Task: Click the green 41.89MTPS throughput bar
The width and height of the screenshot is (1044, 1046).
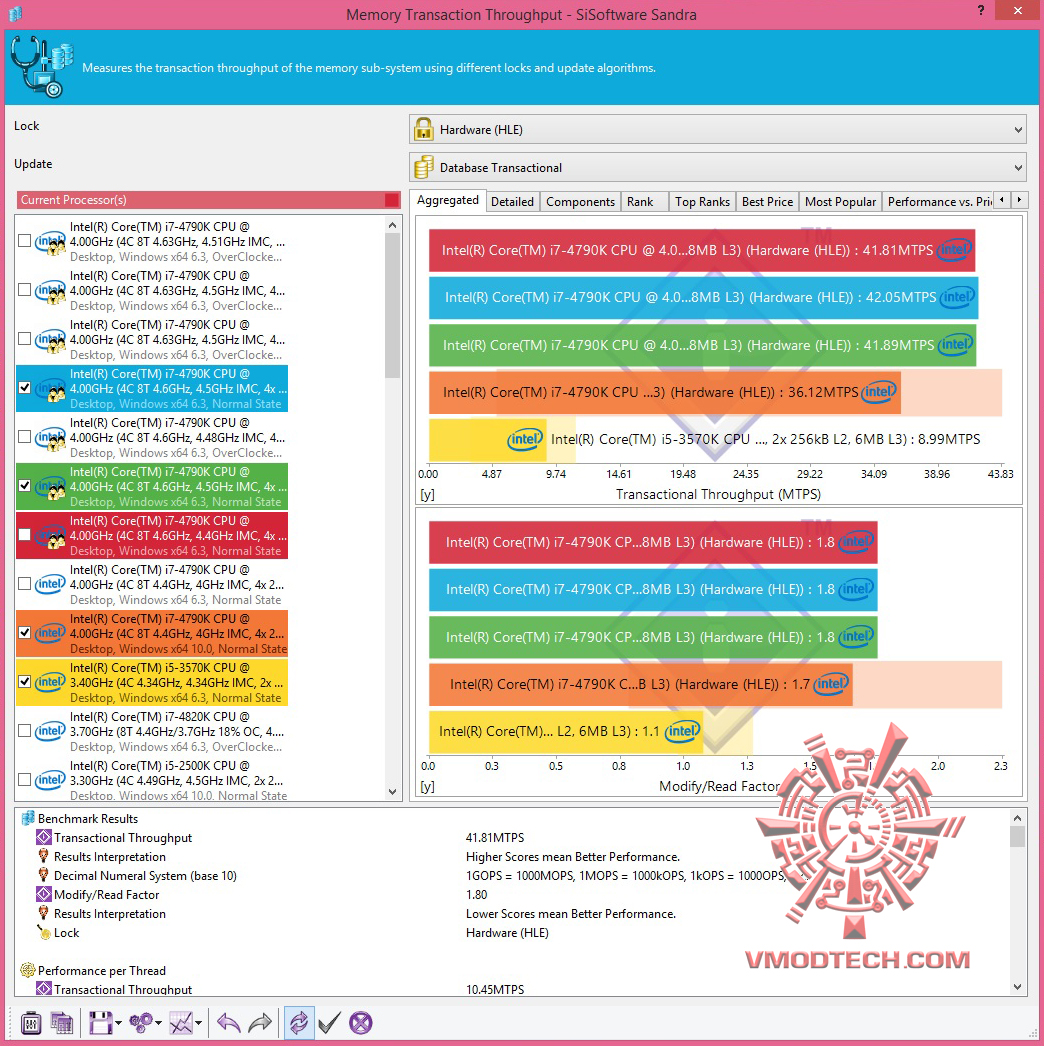Action: tap(702, 345)
